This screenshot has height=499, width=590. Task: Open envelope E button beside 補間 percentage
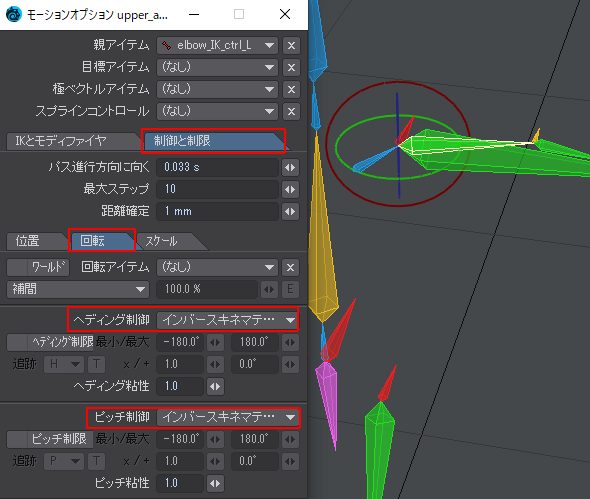tap(290, 289)
